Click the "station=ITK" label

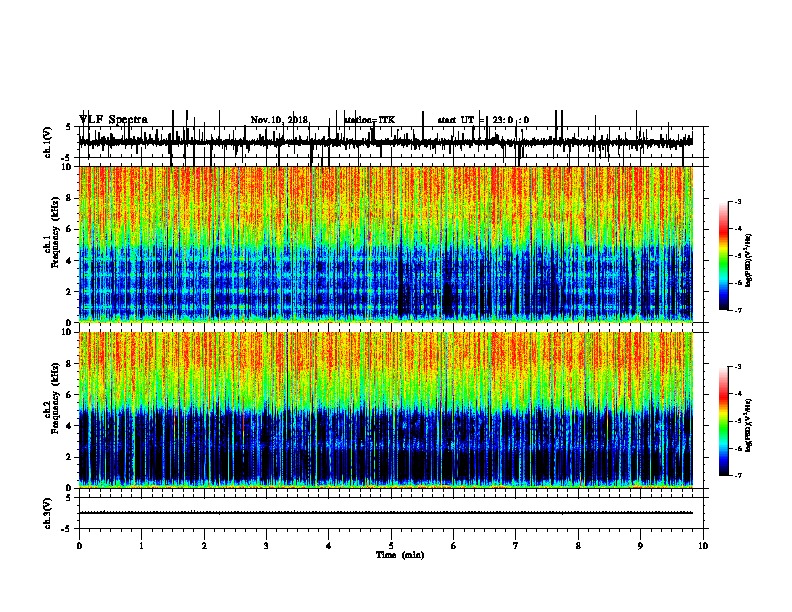pos(370,120)
